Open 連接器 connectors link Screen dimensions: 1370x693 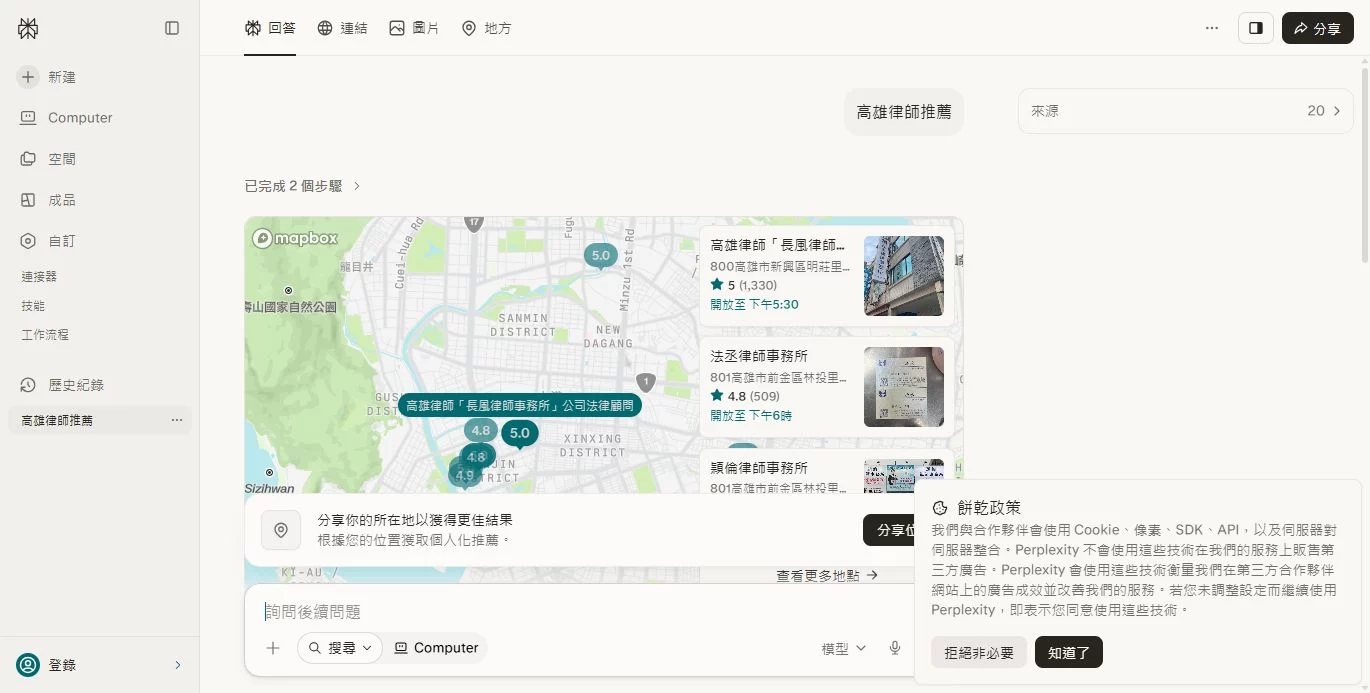(x=39, y=276)
